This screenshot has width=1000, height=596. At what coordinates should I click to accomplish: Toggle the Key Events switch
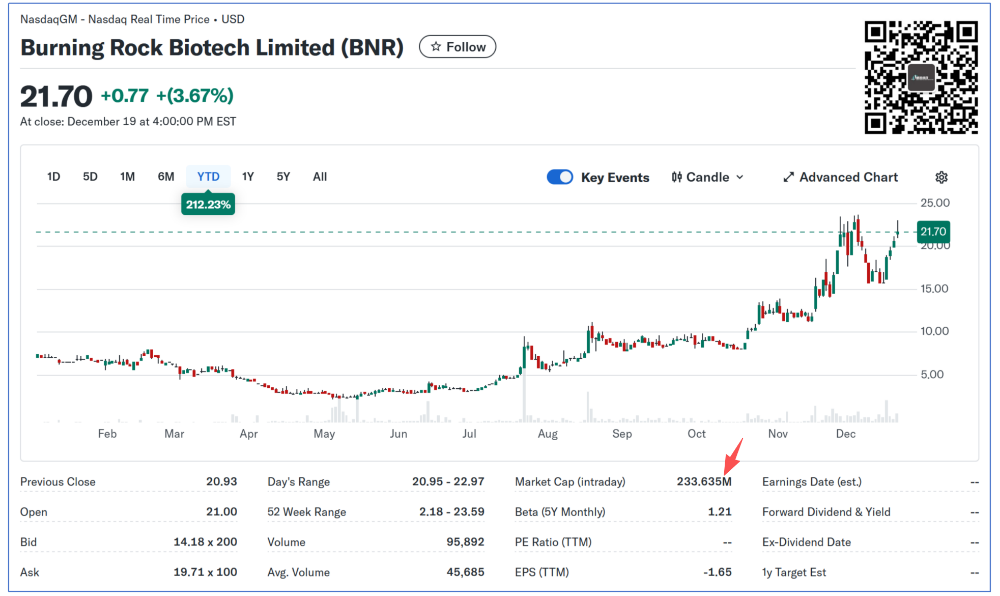click(x=560, y=177)
